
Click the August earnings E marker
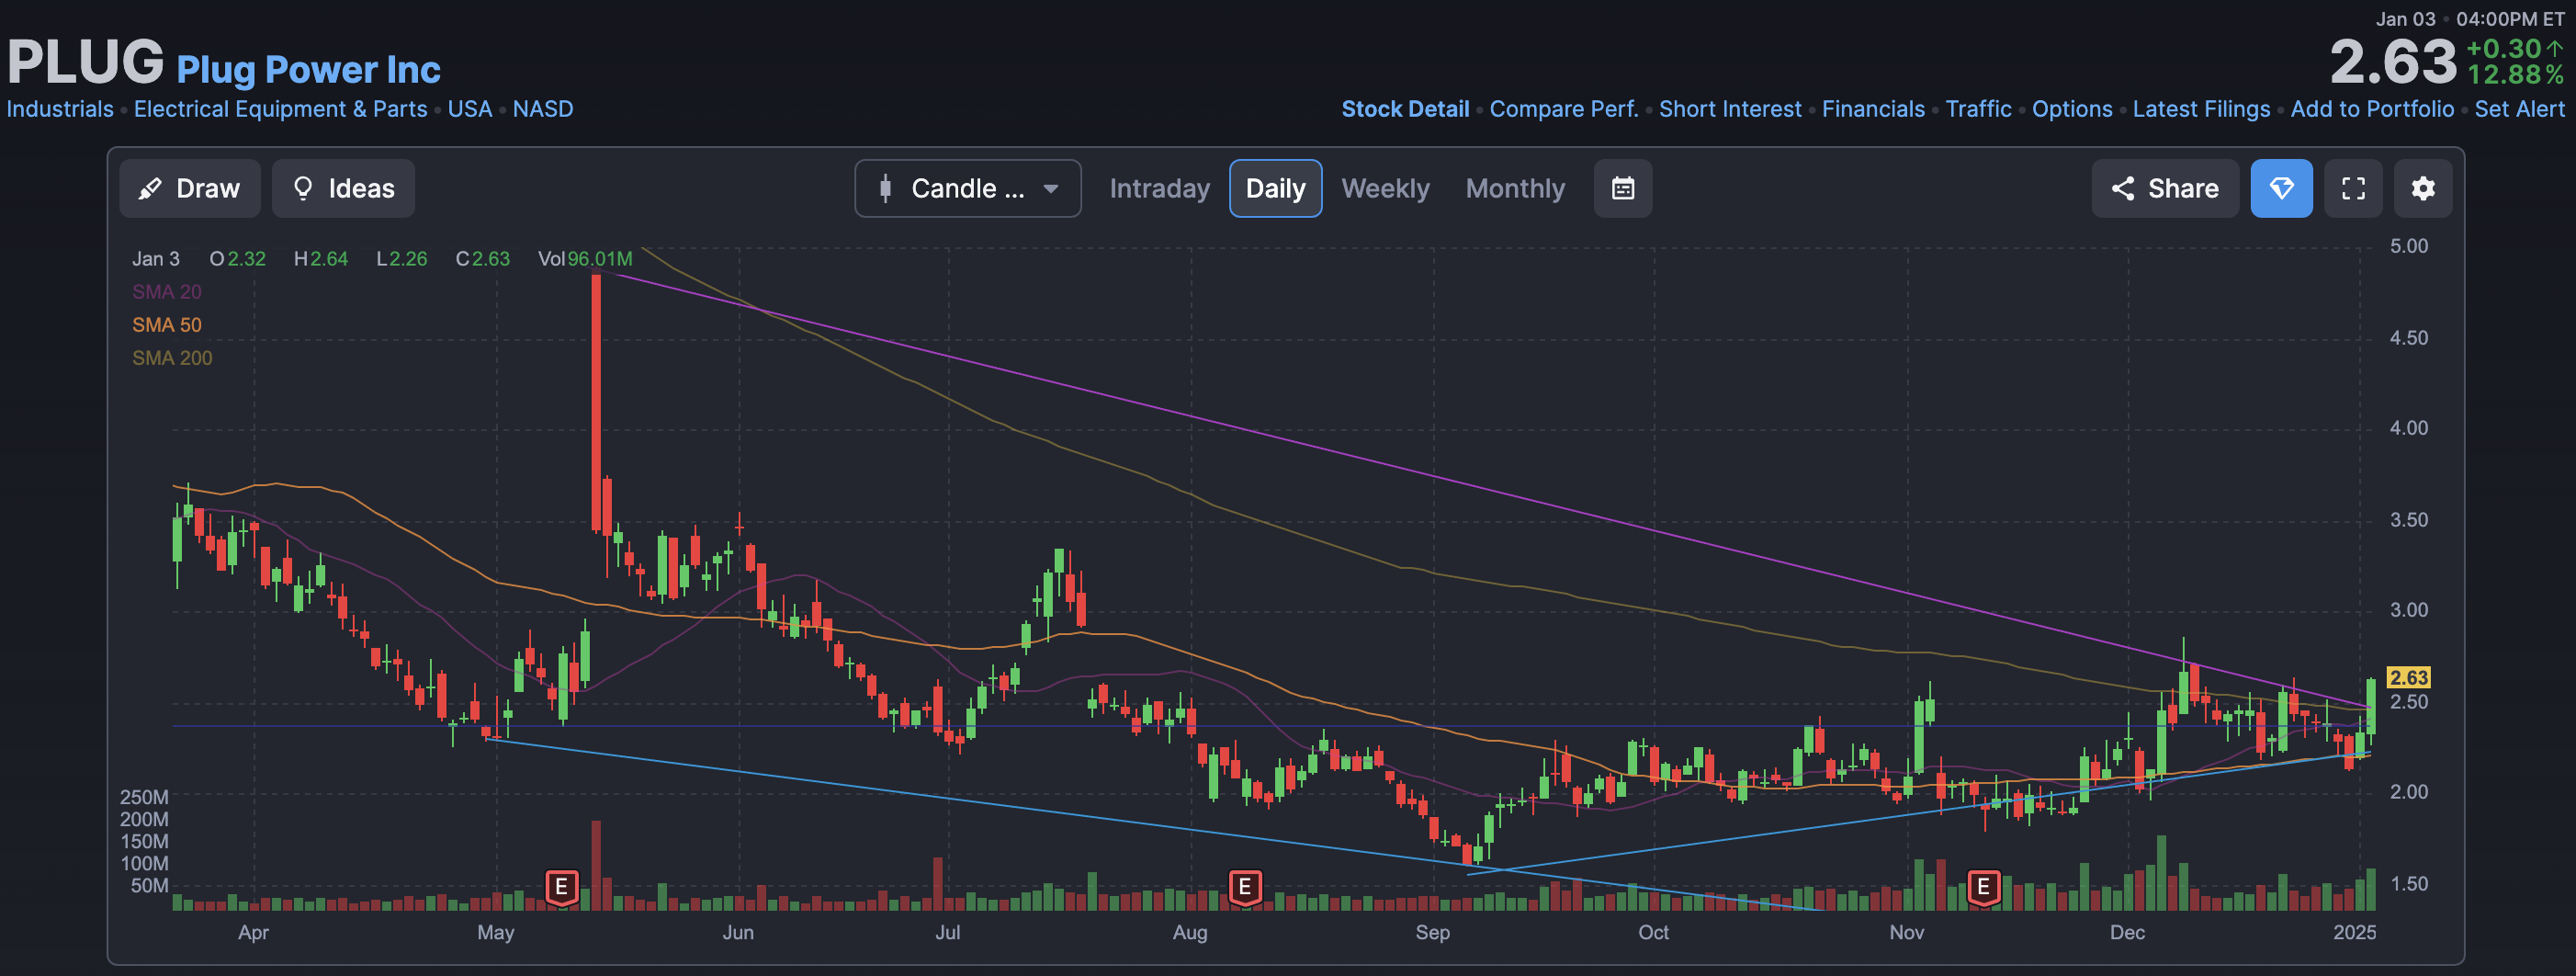click(1244, 887)
